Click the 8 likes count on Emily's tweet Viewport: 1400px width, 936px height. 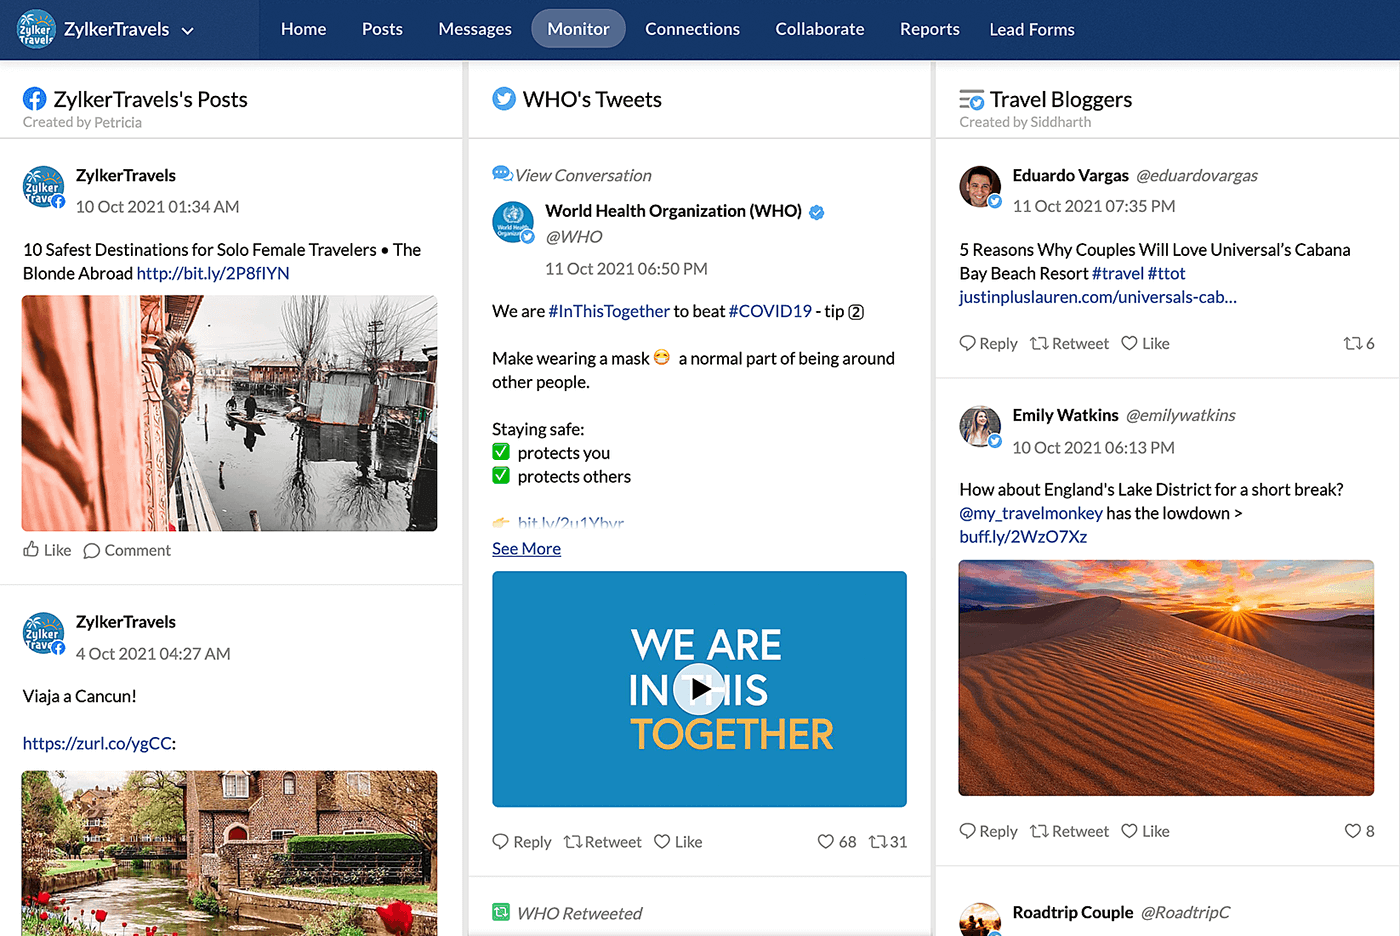click(x=1360, y=831)
